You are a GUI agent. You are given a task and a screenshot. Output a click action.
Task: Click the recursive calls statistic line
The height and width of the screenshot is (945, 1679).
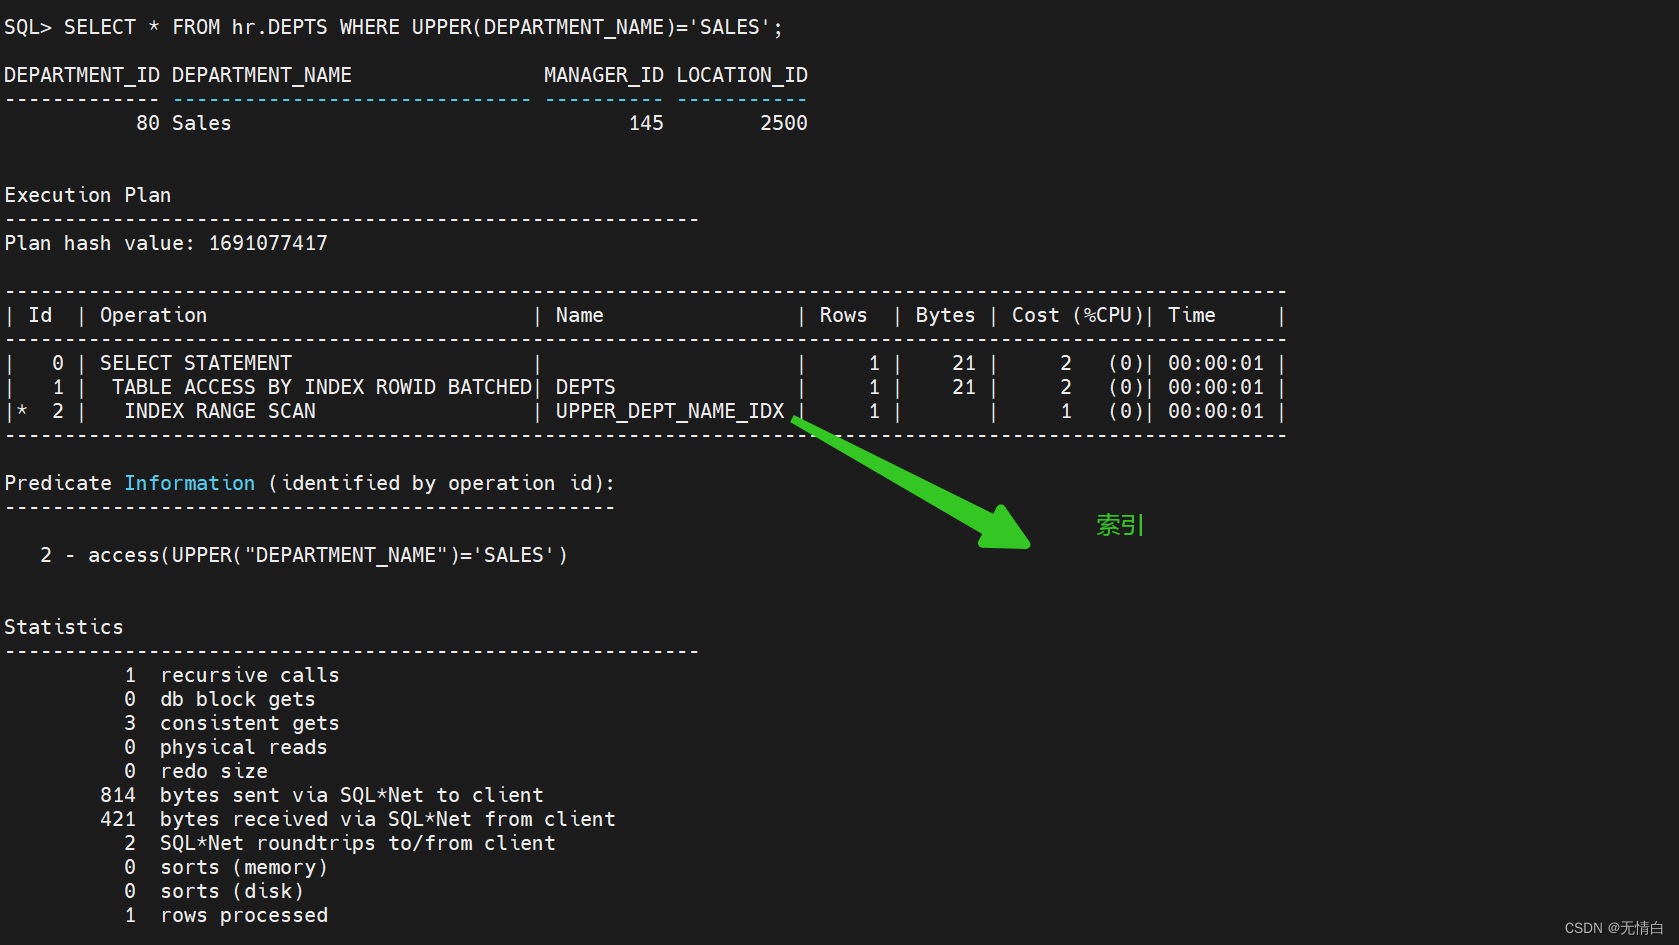click(x=232, y=675)
